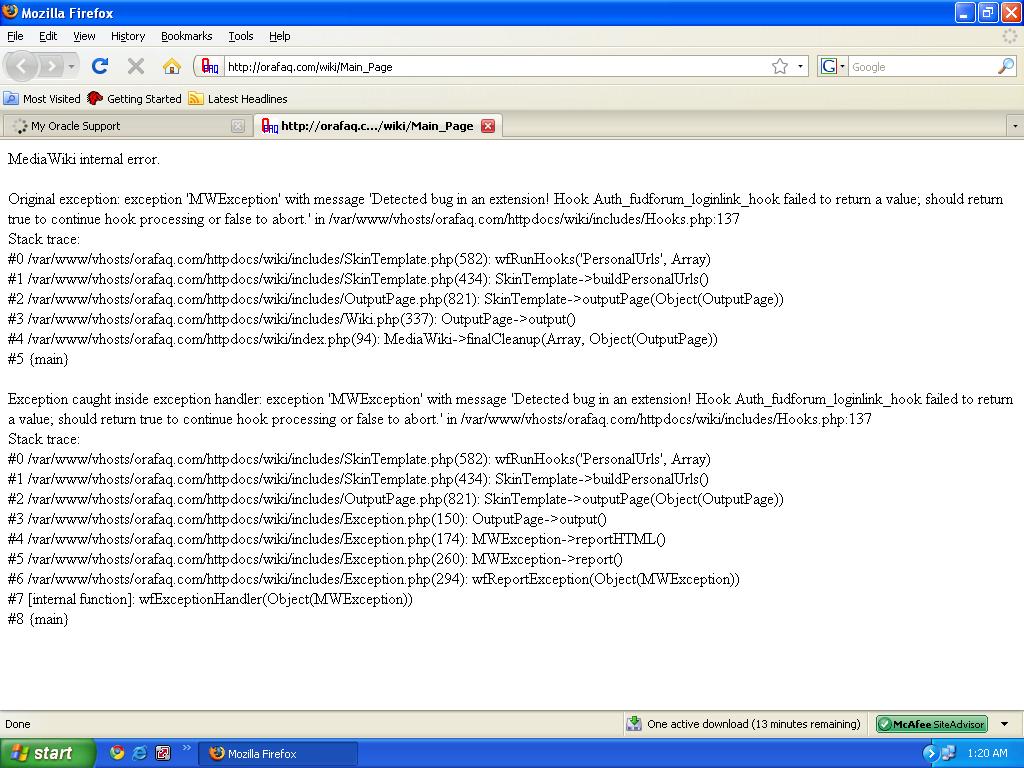
Task: Click the trace line with Wiki.php(337)
Action: (291, 319)
